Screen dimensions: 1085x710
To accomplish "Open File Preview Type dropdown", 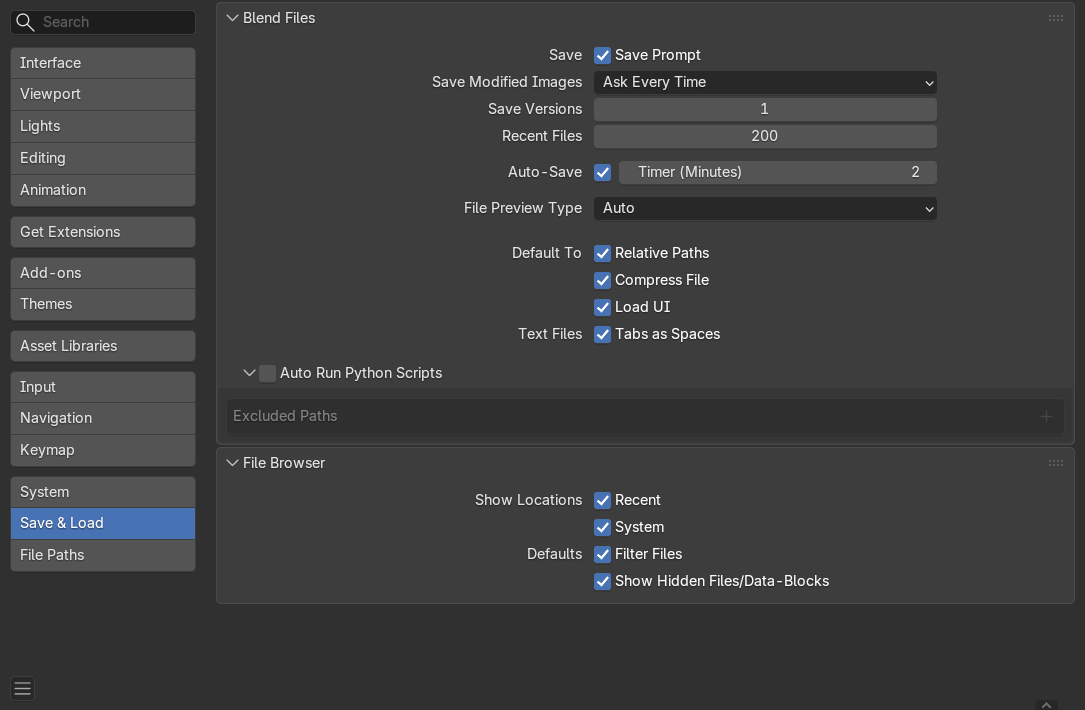I will [765, 208].
